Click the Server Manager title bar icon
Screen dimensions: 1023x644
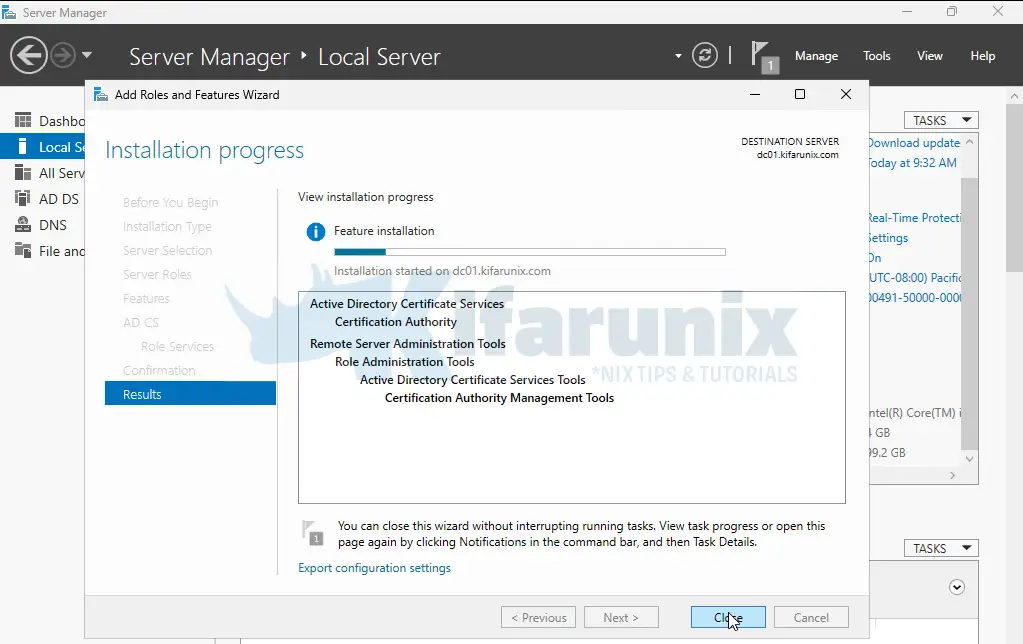point(9,12)
